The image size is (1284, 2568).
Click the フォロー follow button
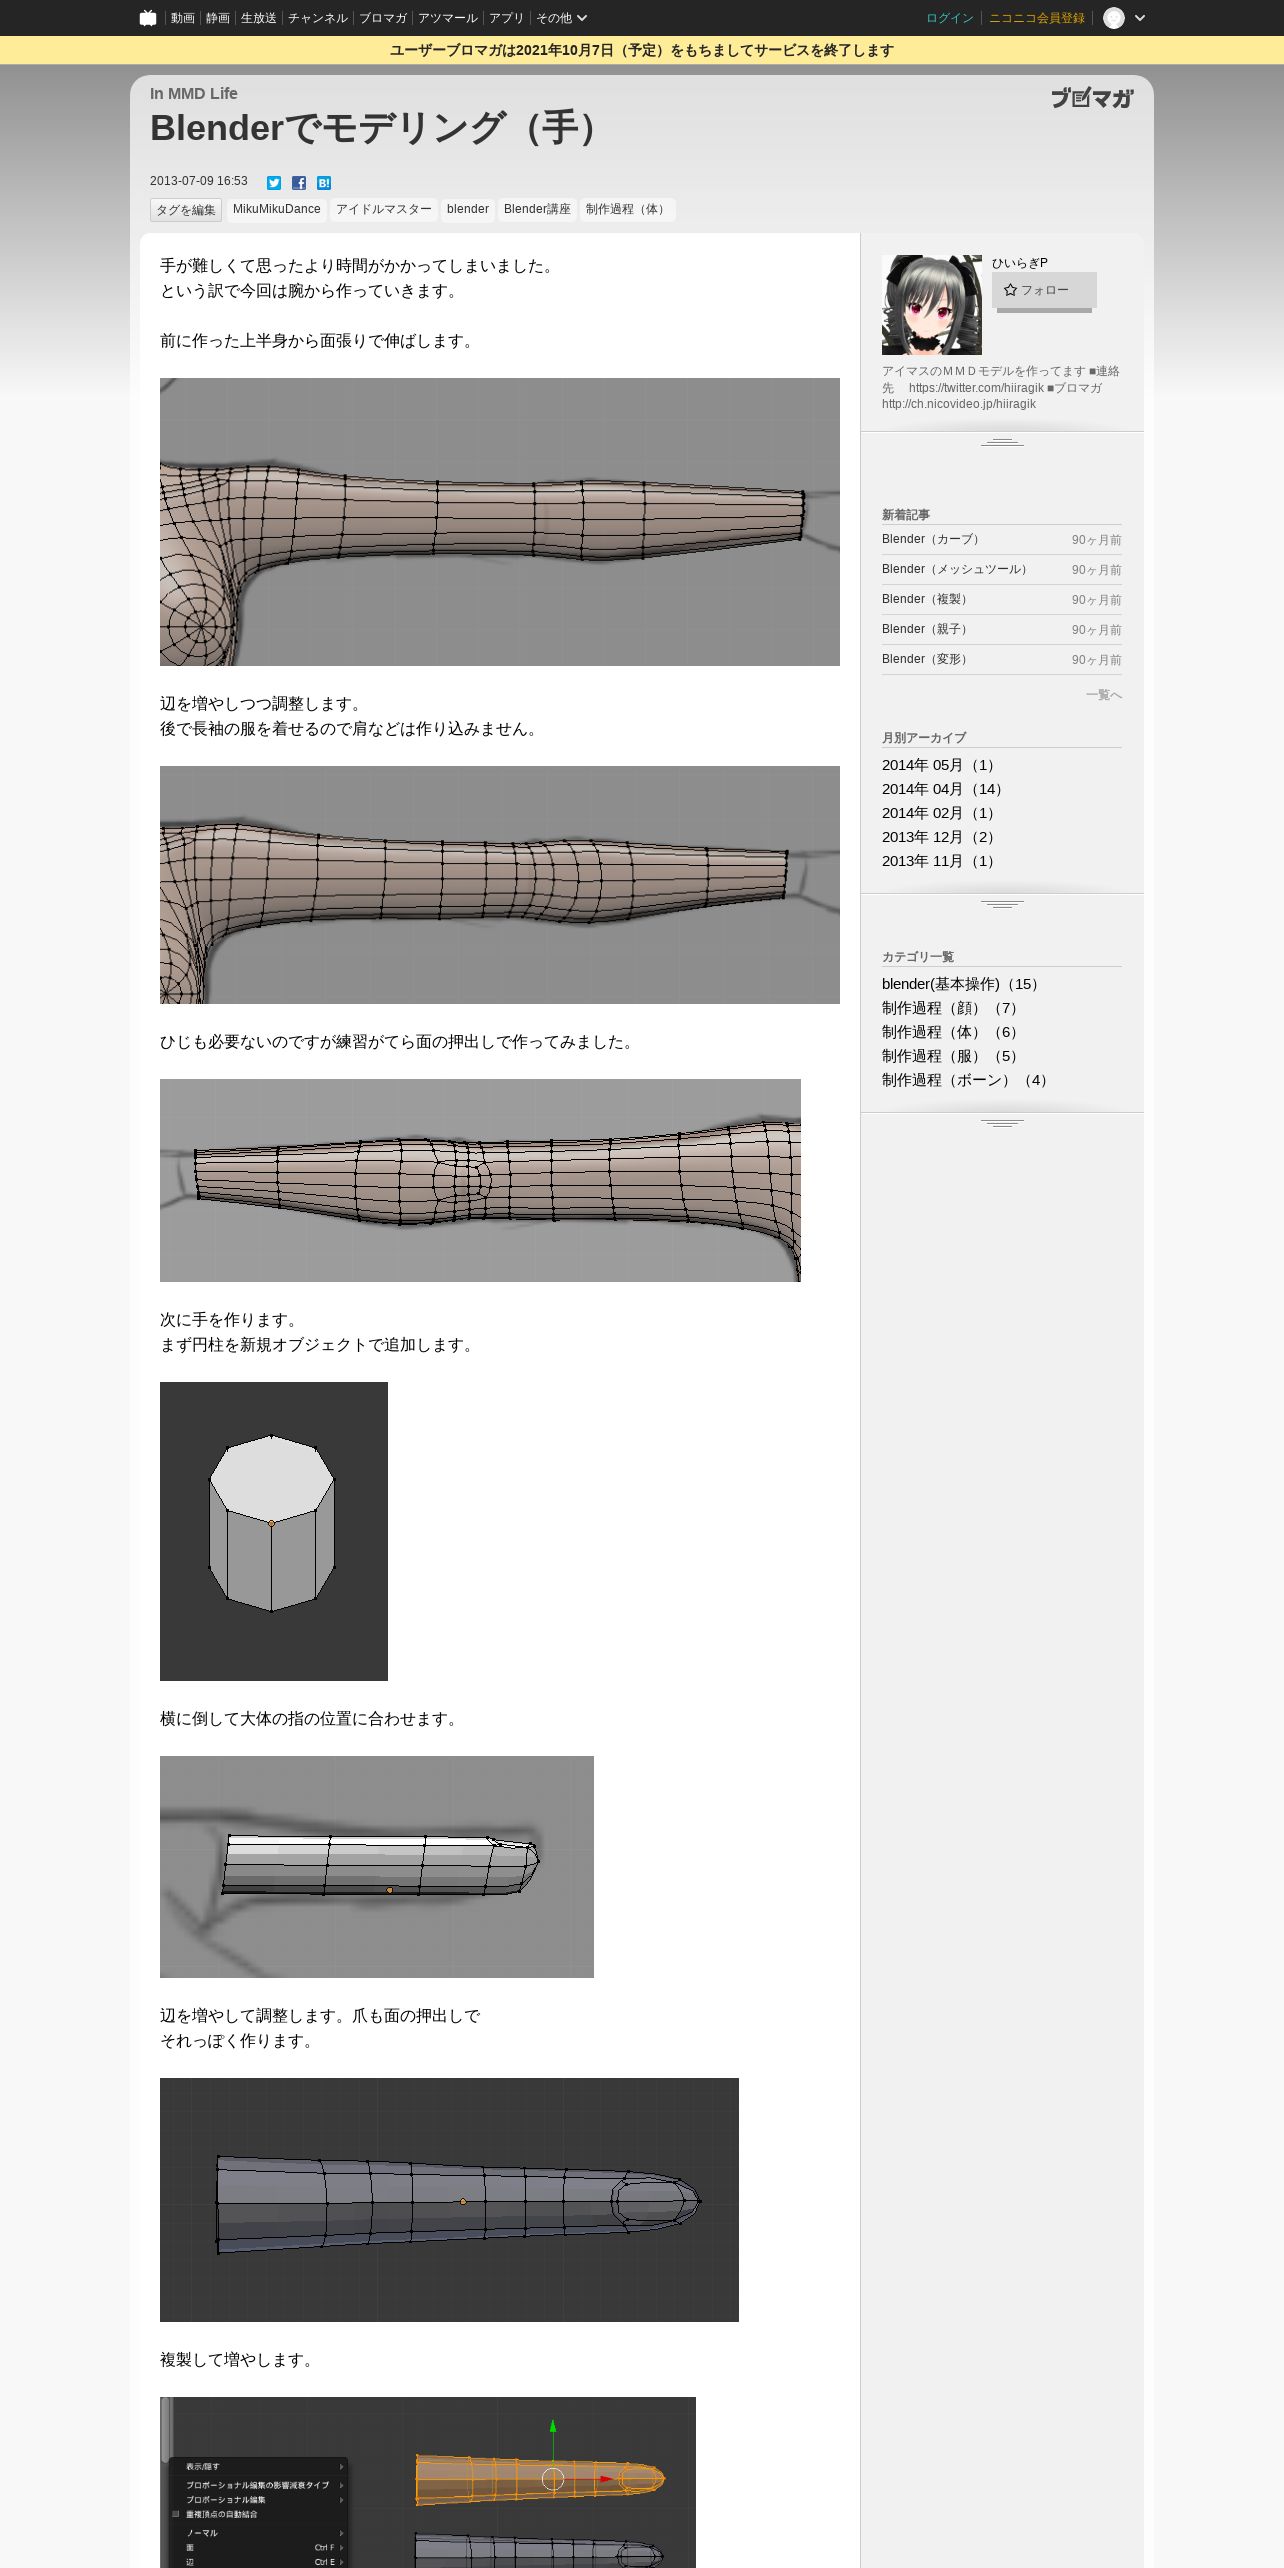(1044, 290)
